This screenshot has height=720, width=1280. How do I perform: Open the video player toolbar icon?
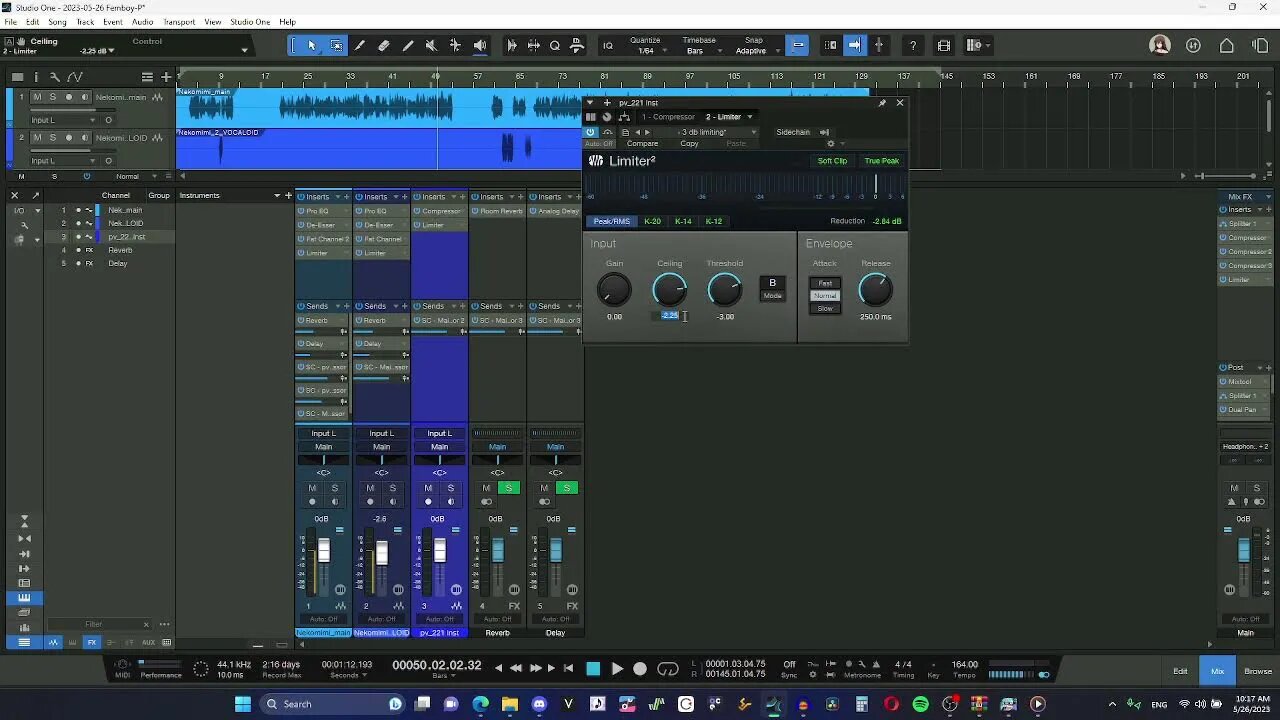(944, 45)
